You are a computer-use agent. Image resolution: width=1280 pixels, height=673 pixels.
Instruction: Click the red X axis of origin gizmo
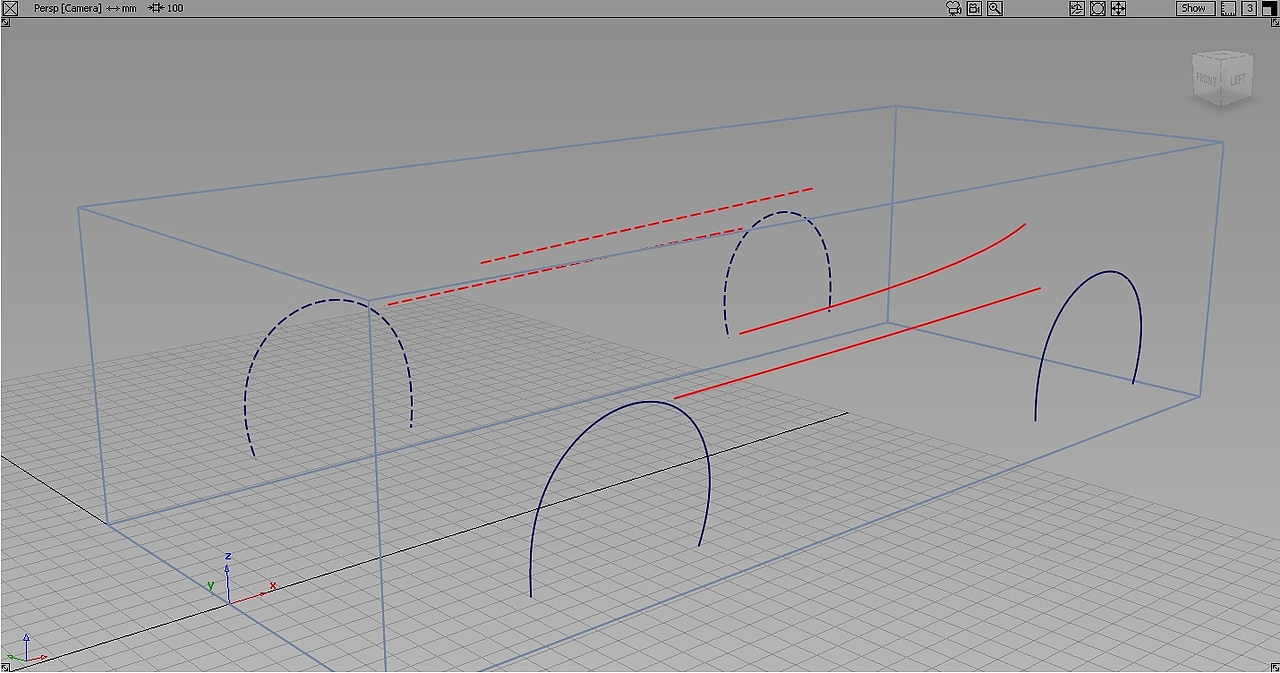click(x=250, y=597)
